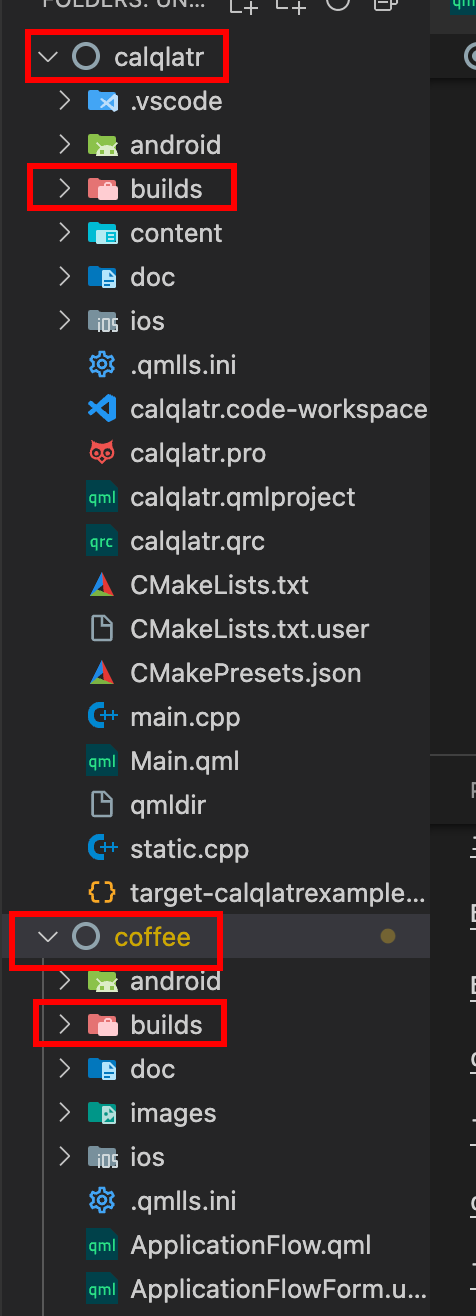Click the CMake icon beside CMakePresets.json
Viewport: 476px width, 1316px height.
[x=102, y=673]
